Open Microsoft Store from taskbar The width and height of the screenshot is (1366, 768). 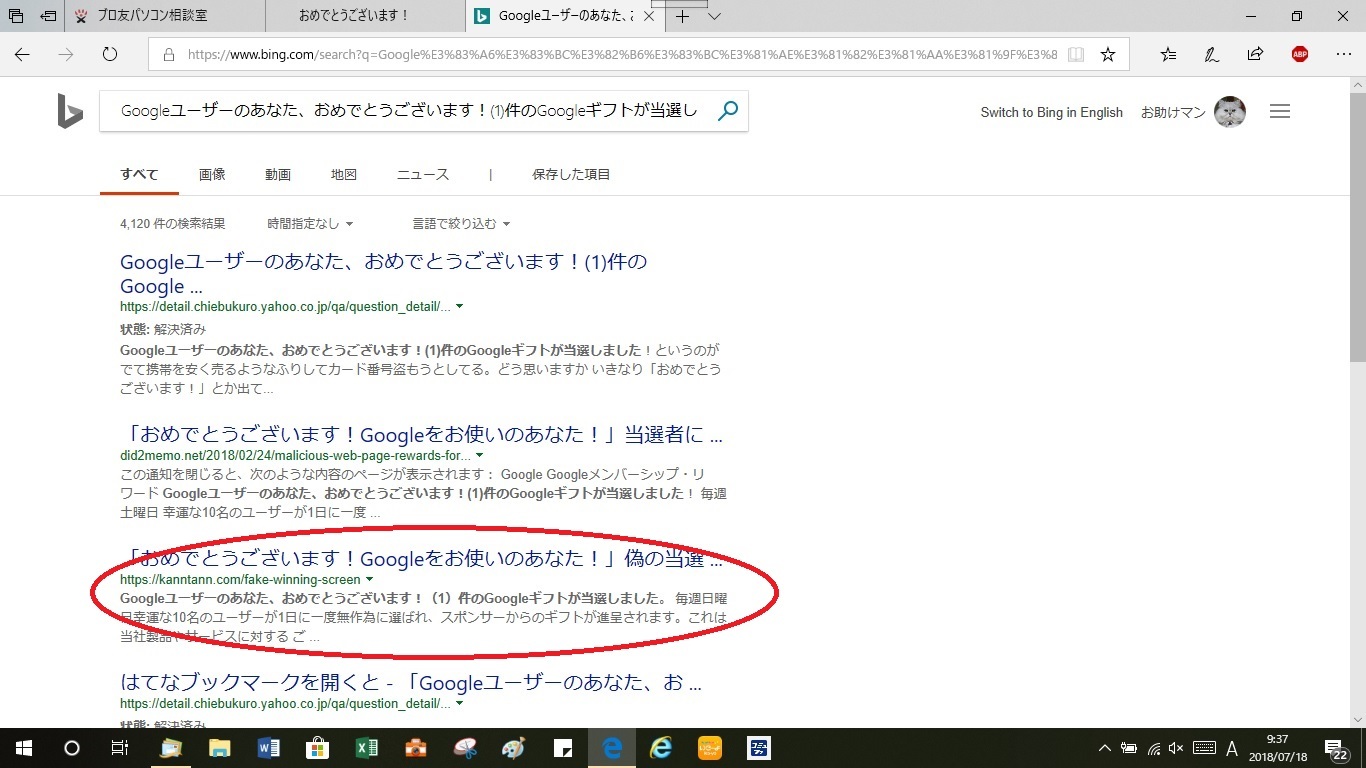317,748
